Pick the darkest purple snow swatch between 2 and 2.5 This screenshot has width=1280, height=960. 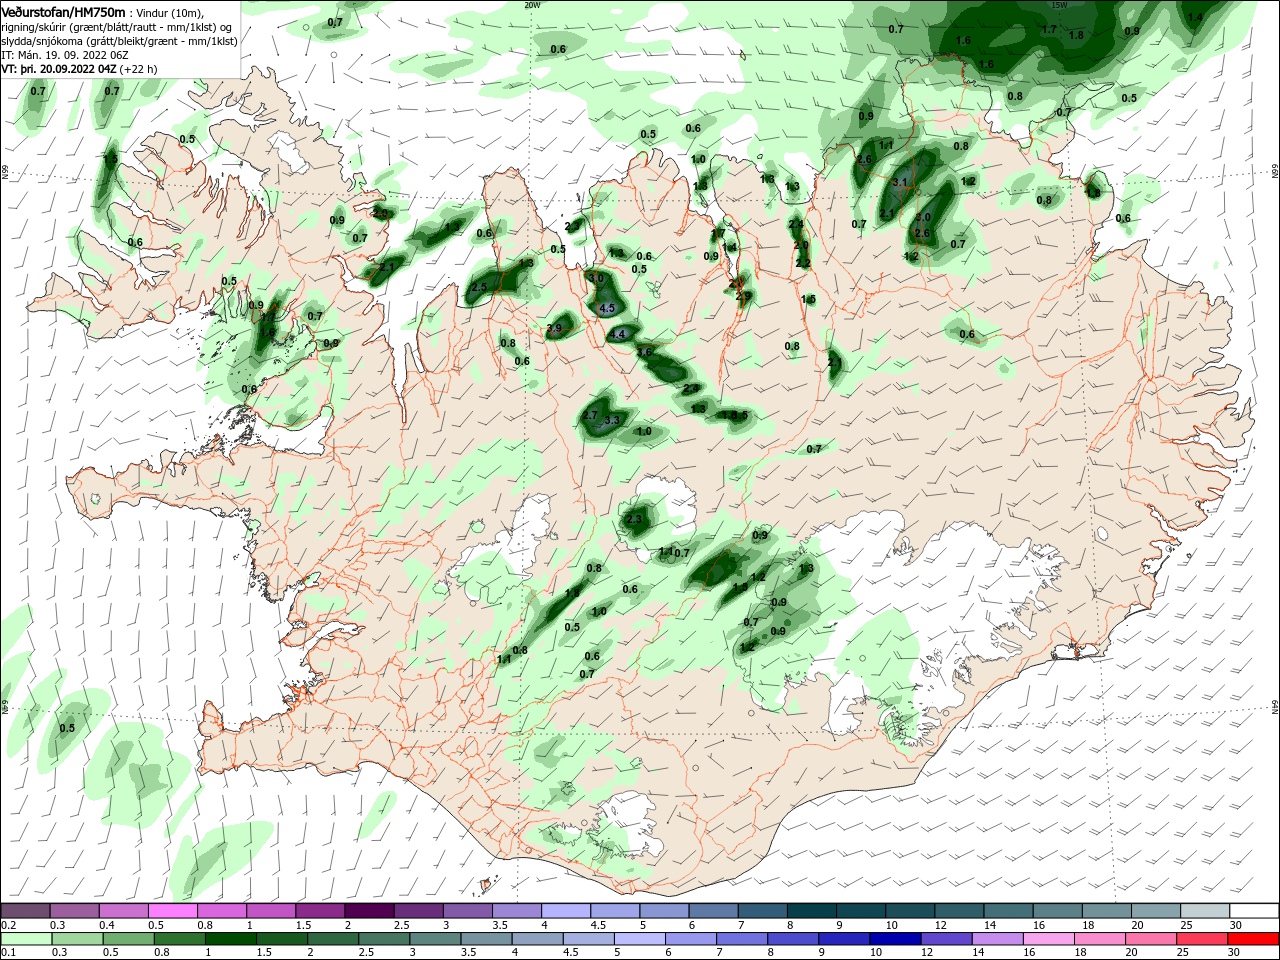(369, 911)
